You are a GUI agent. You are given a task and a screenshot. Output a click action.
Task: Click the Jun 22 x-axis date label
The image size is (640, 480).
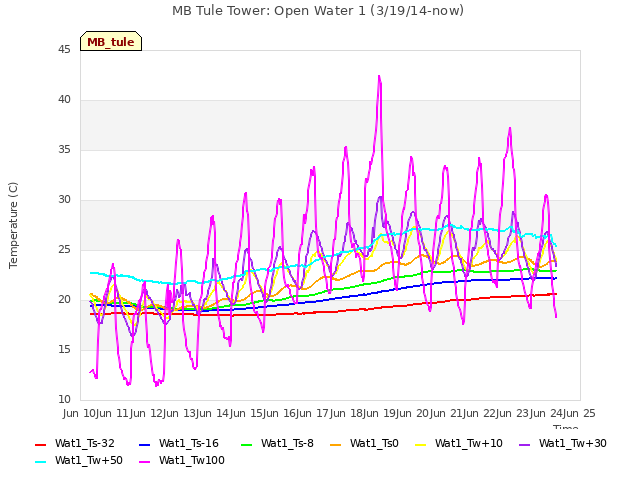[480, 413]
